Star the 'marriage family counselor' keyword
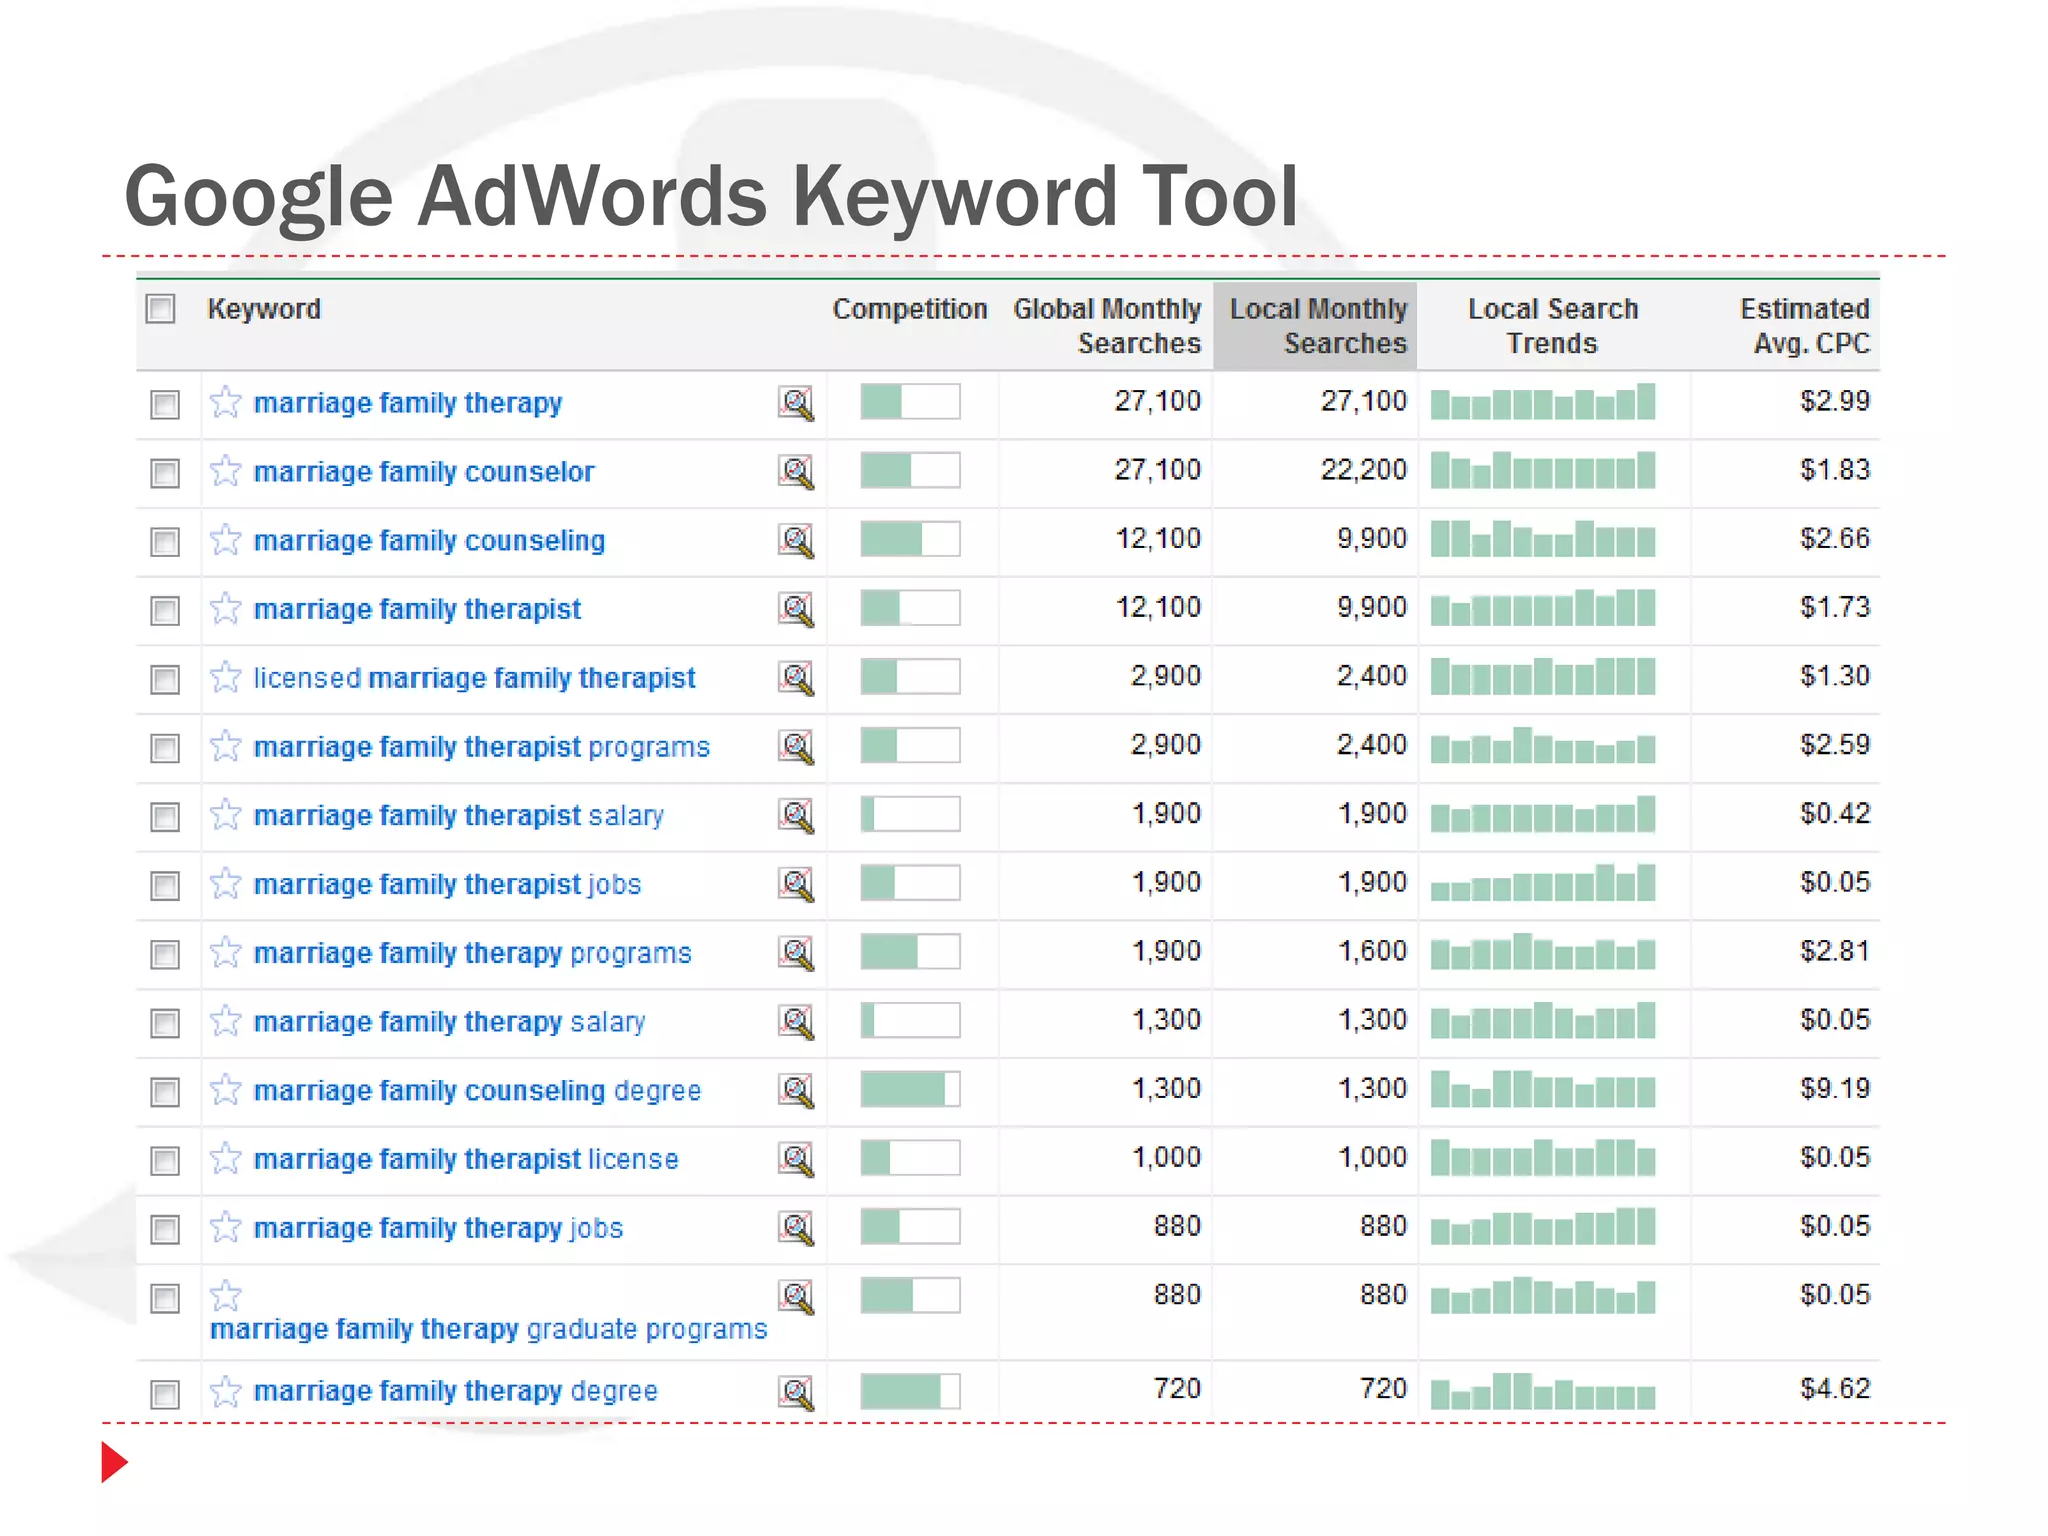This screenshot has height=1536, width=2048. tap(226, 471)
